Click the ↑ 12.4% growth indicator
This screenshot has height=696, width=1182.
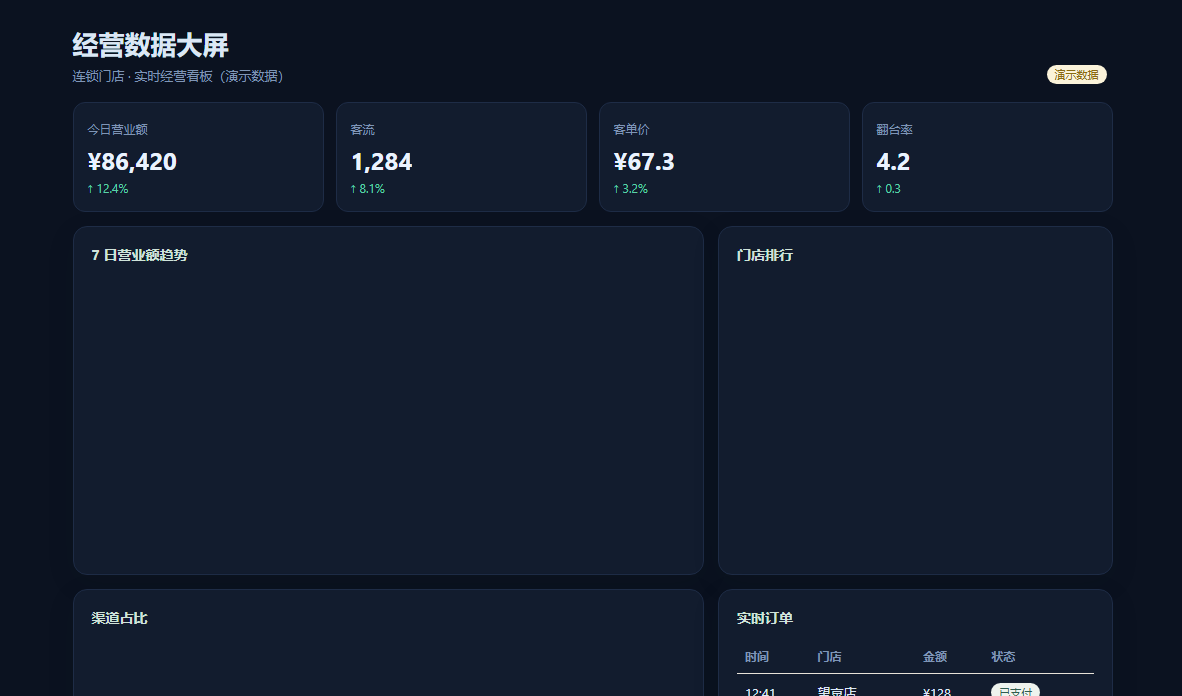(x=108, y=189)
